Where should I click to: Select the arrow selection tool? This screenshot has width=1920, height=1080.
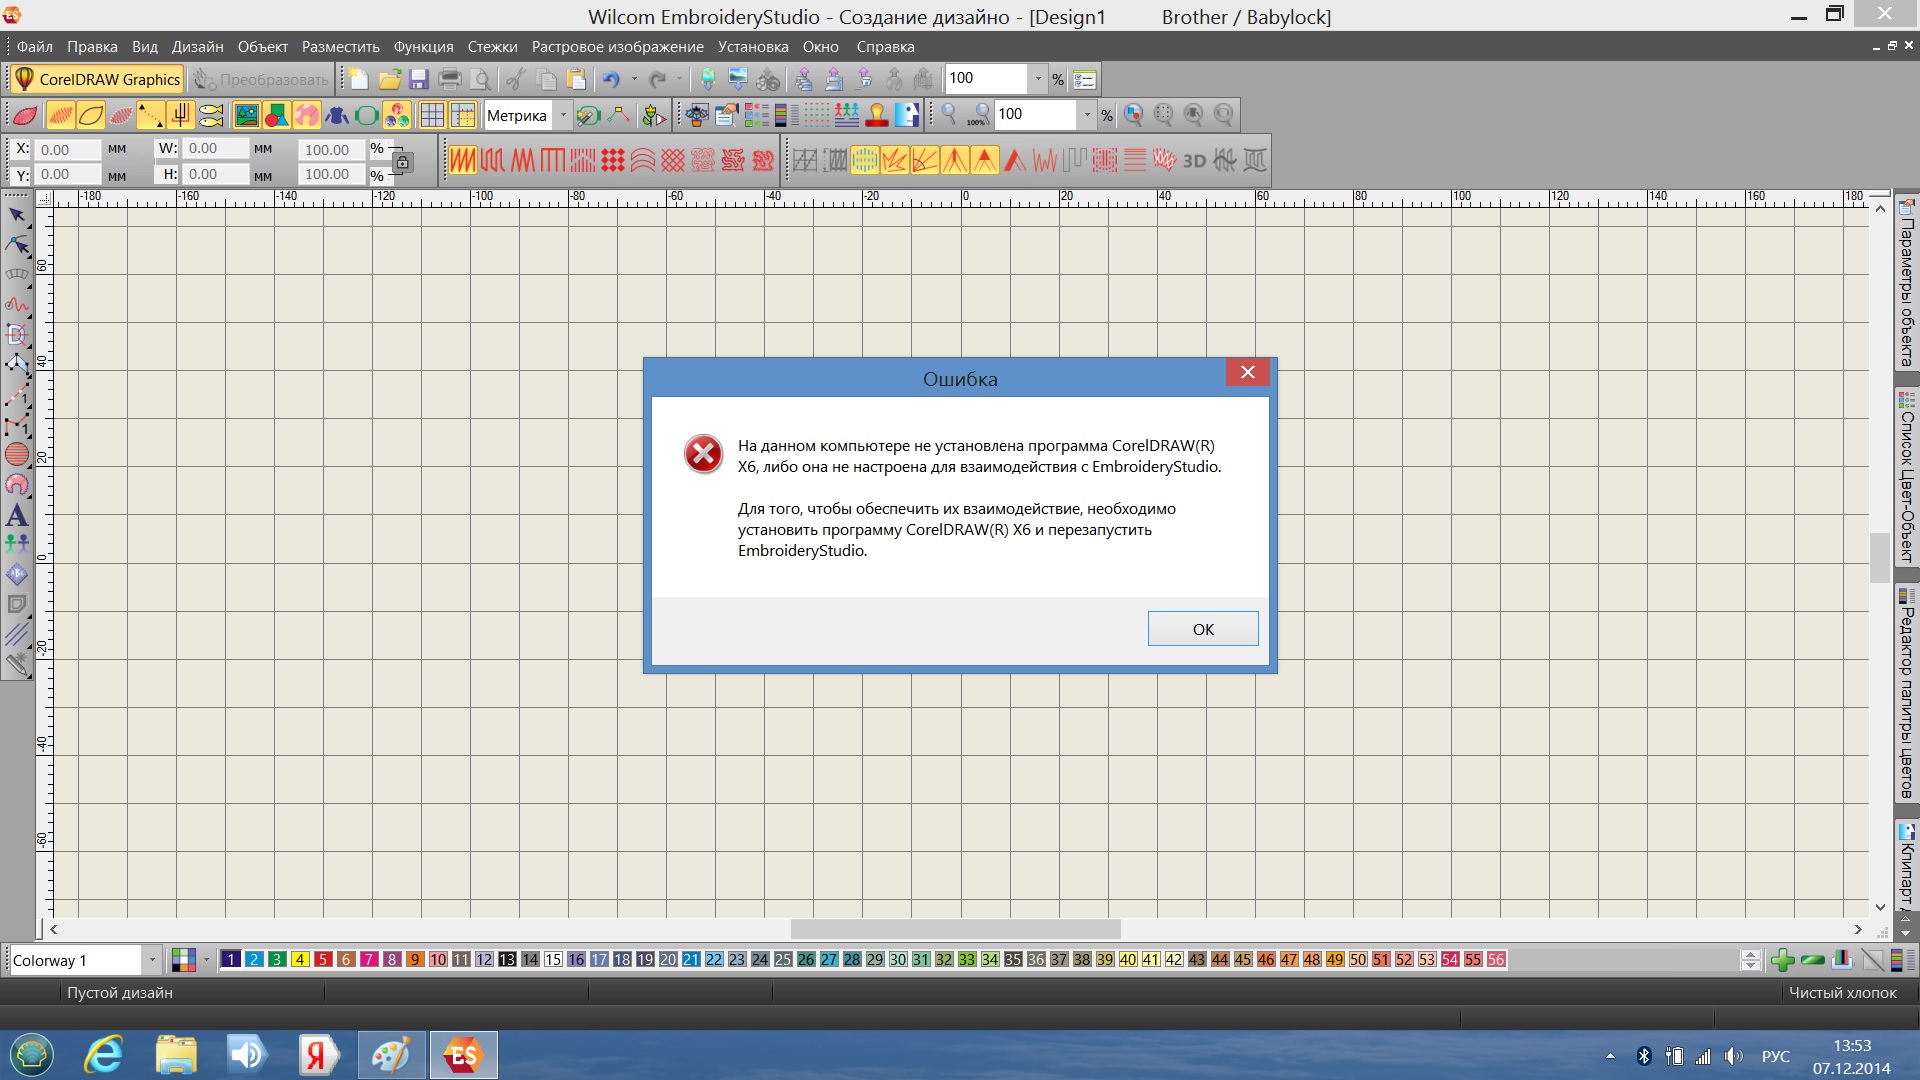pyautogui.click(x=17, y=215)
